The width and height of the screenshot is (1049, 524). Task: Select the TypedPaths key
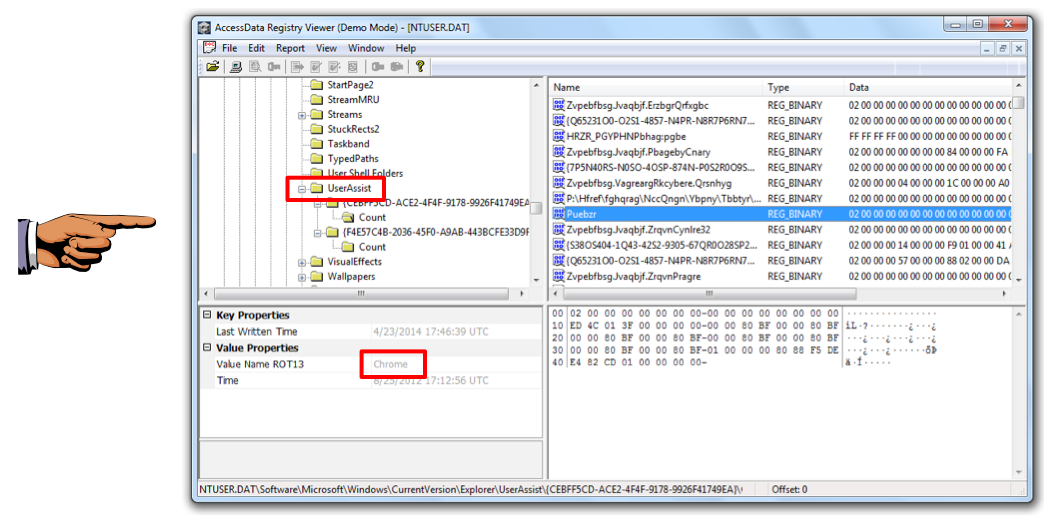click(353, 159)
